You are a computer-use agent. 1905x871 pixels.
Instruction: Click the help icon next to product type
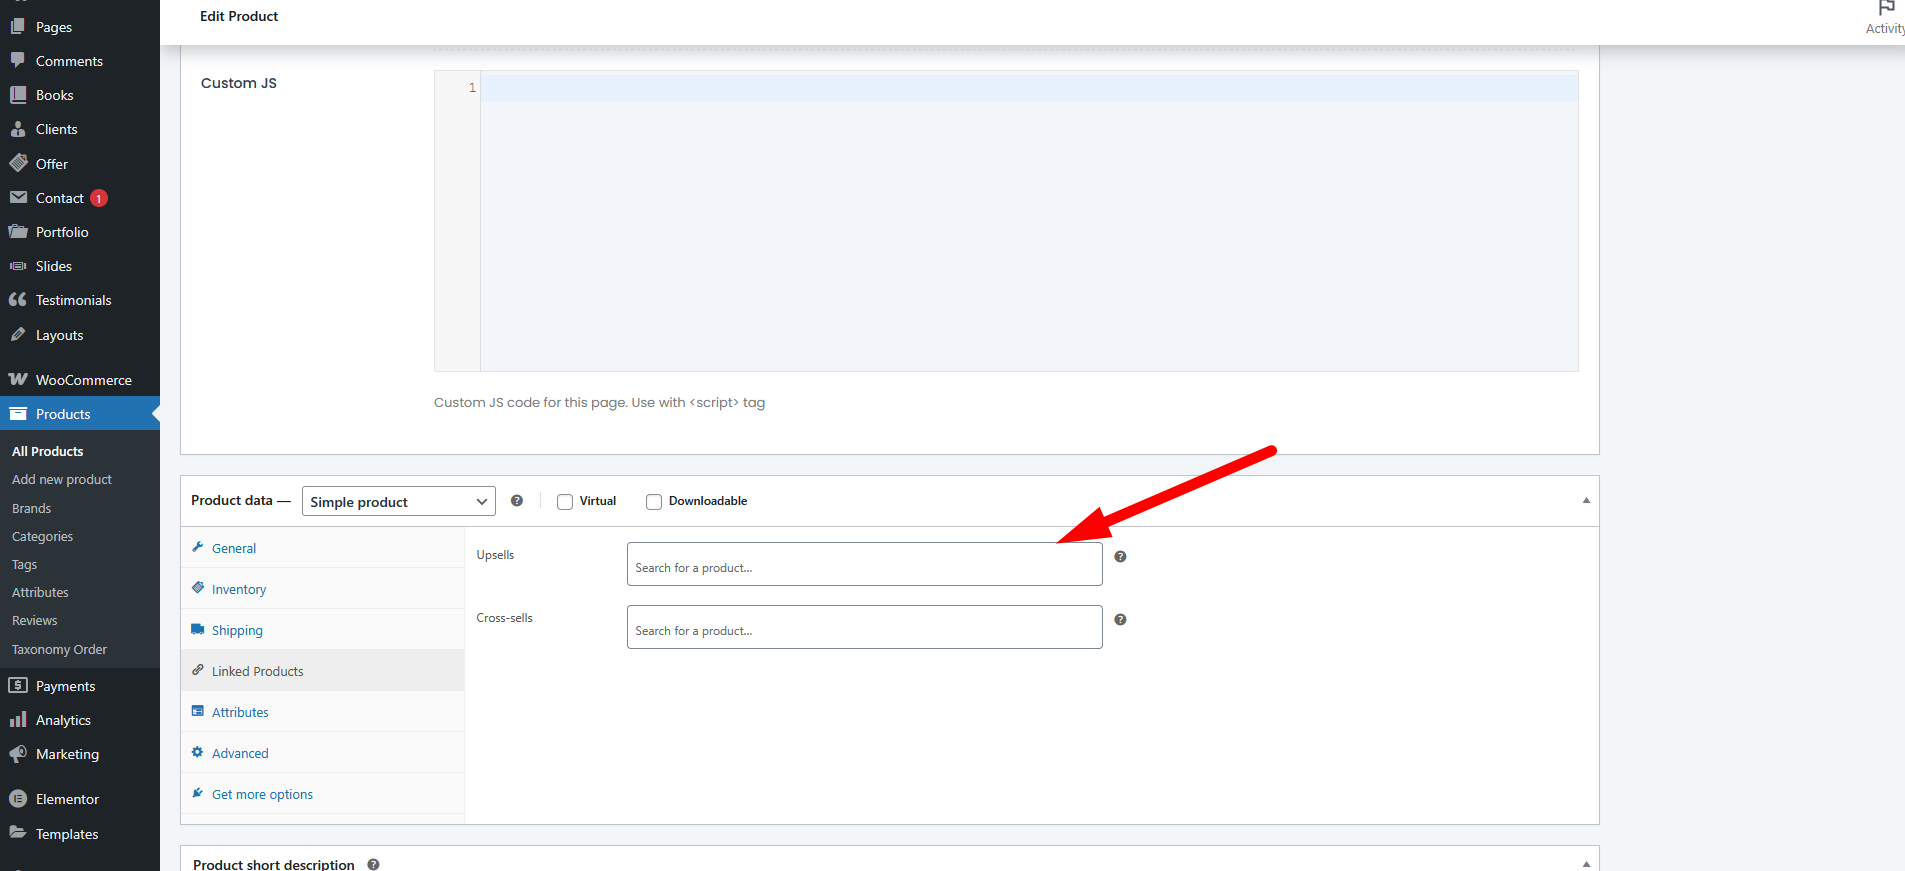517,501
